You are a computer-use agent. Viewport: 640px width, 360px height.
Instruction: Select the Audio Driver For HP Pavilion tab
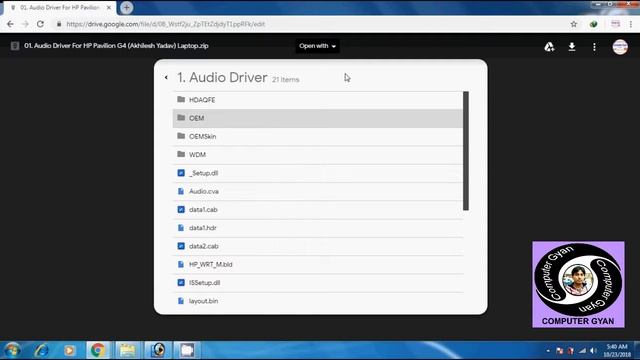60,8
